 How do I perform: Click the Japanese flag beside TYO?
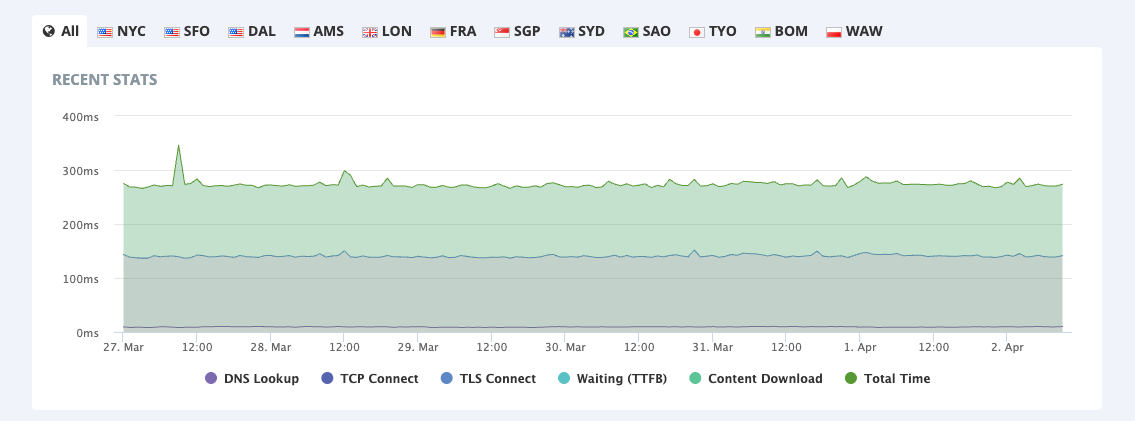[697, 32]
